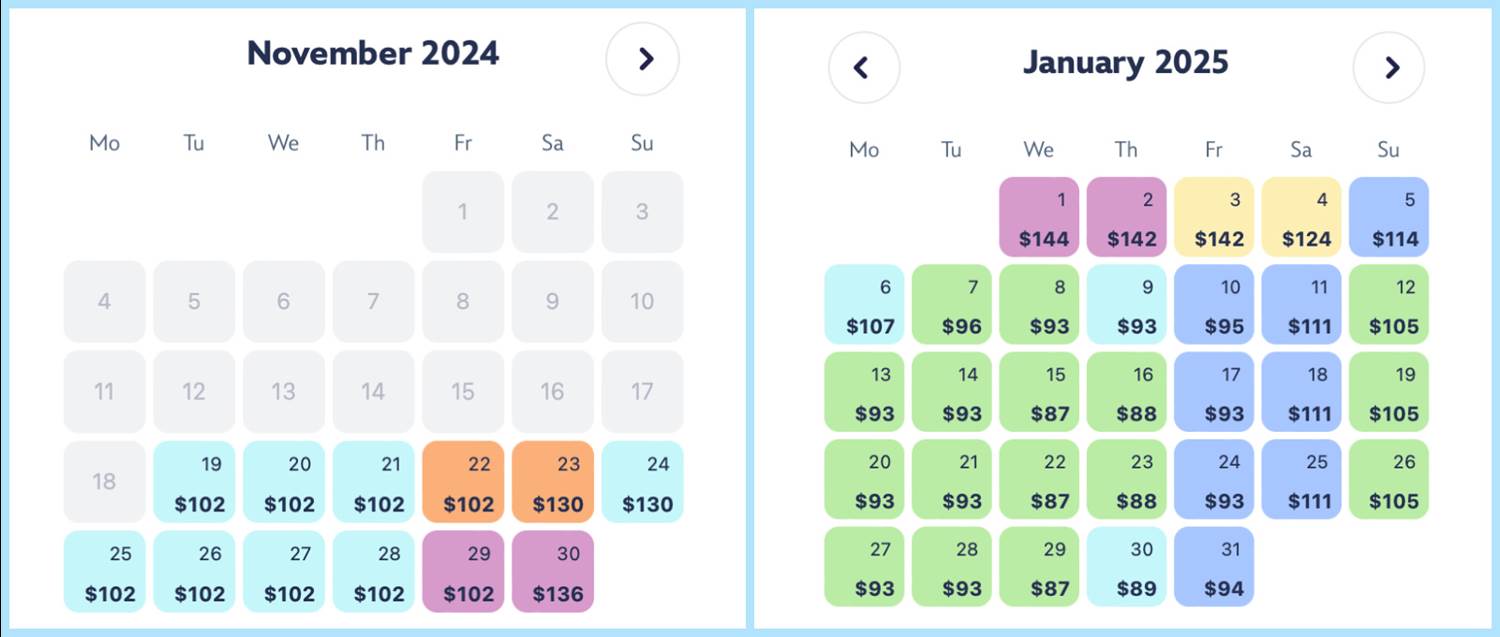Choose January 30 at $89
Image resolution: width=1500 pixels, height=637 pixels.
coord(1126,567)
